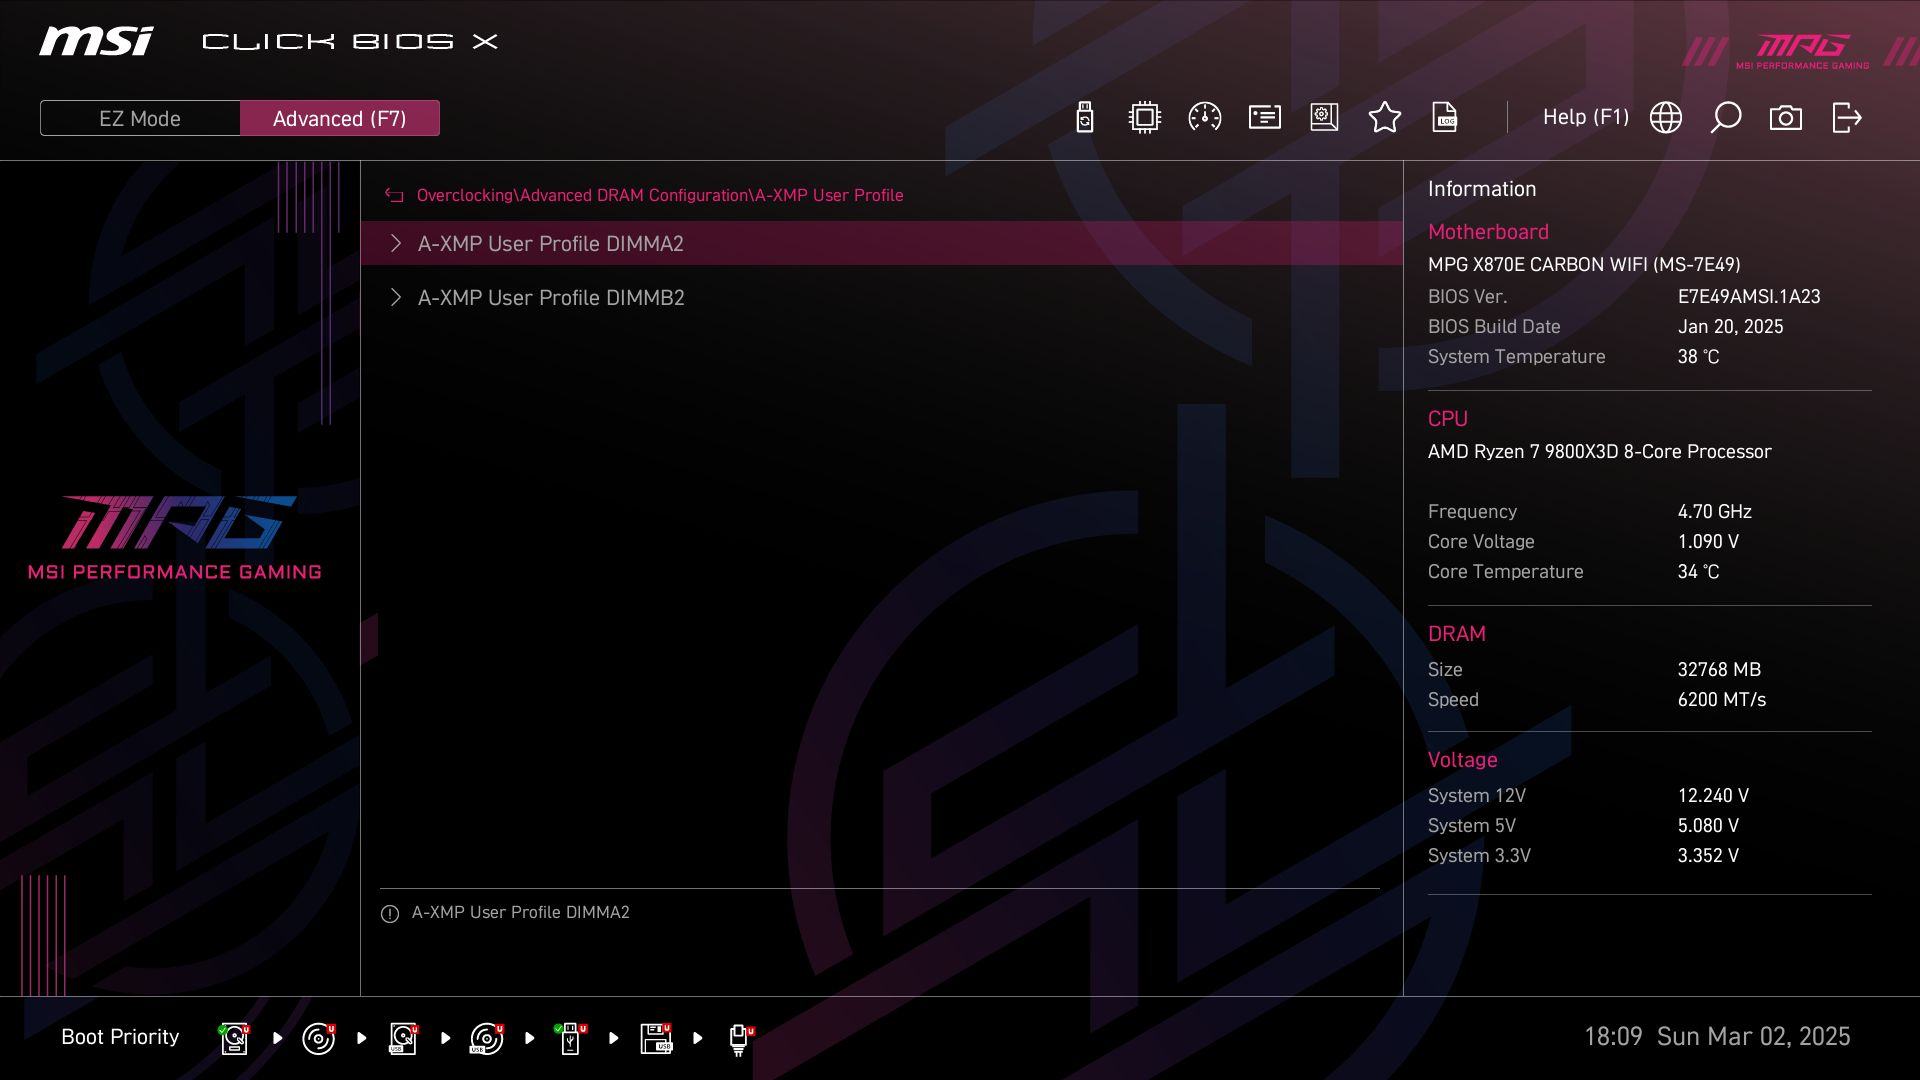
Task: Open the LOG file icon
Action: point(1444,118)
